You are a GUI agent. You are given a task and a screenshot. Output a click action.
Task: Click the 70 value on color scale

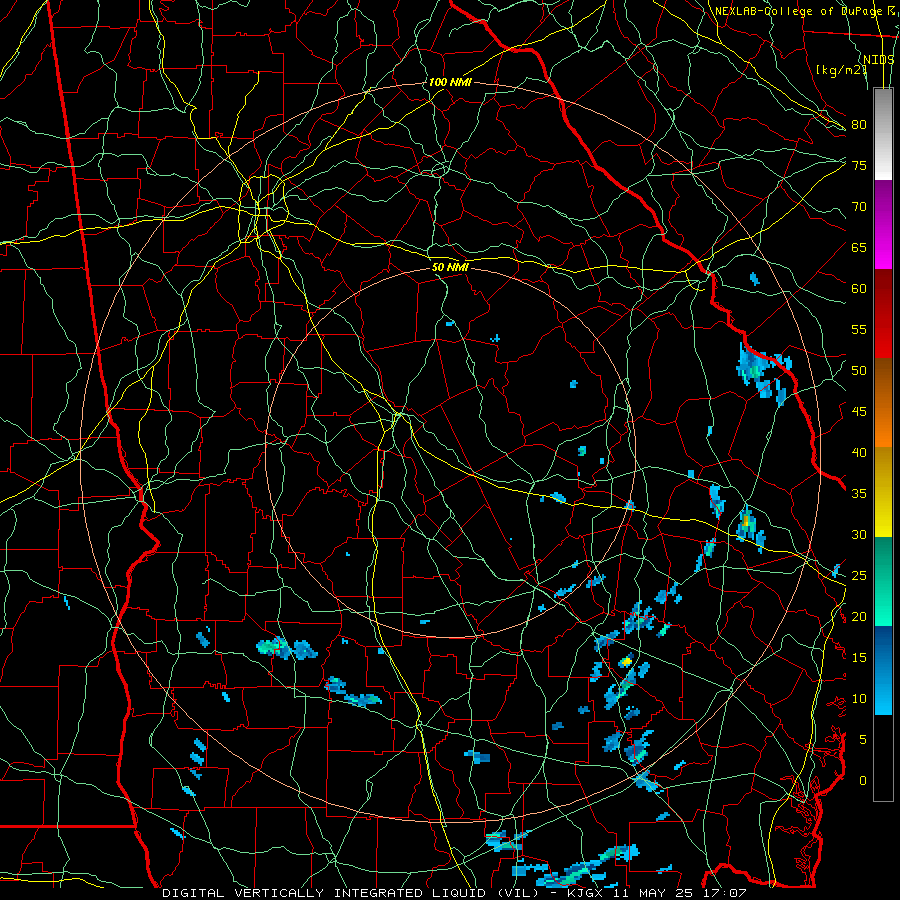pyautogui.click(x=859, y=207)
